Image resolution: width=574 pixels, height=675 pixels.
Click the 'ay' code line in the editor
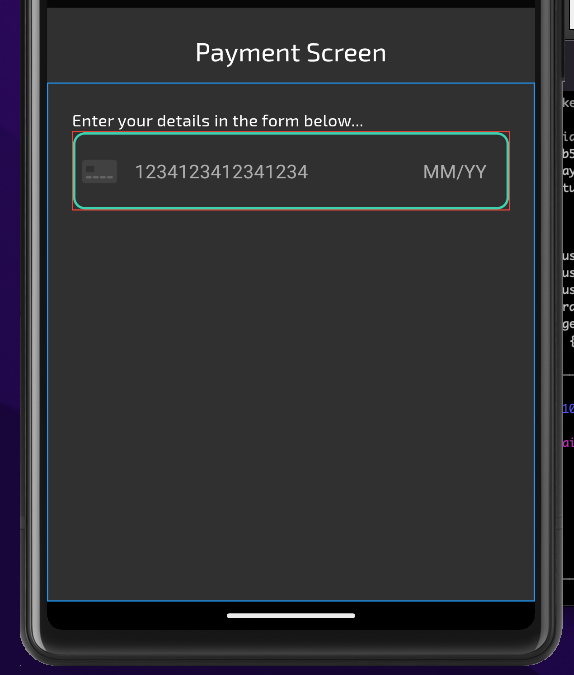point(568,171)
